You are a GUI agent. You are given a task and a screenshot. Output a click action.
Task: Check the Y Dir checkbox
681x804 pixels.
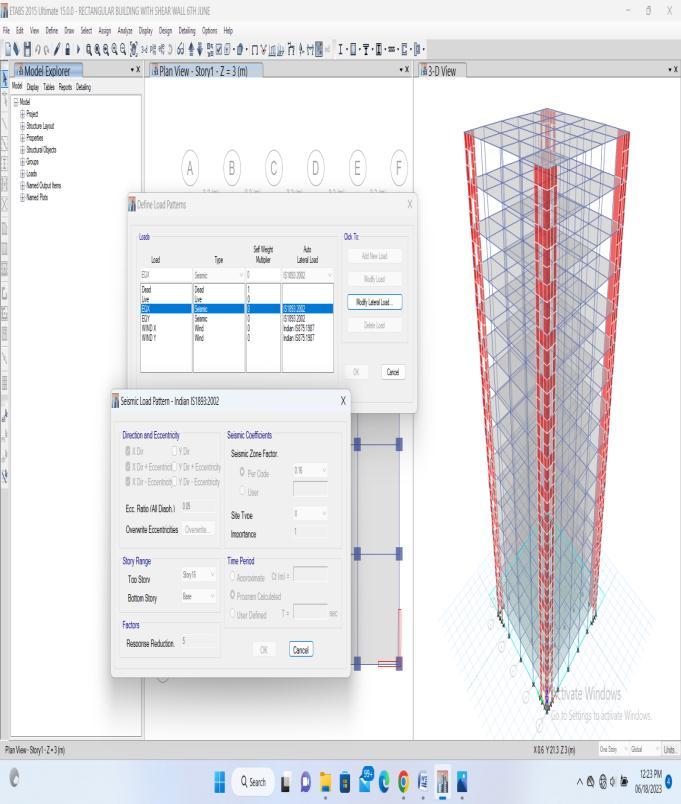174,451
